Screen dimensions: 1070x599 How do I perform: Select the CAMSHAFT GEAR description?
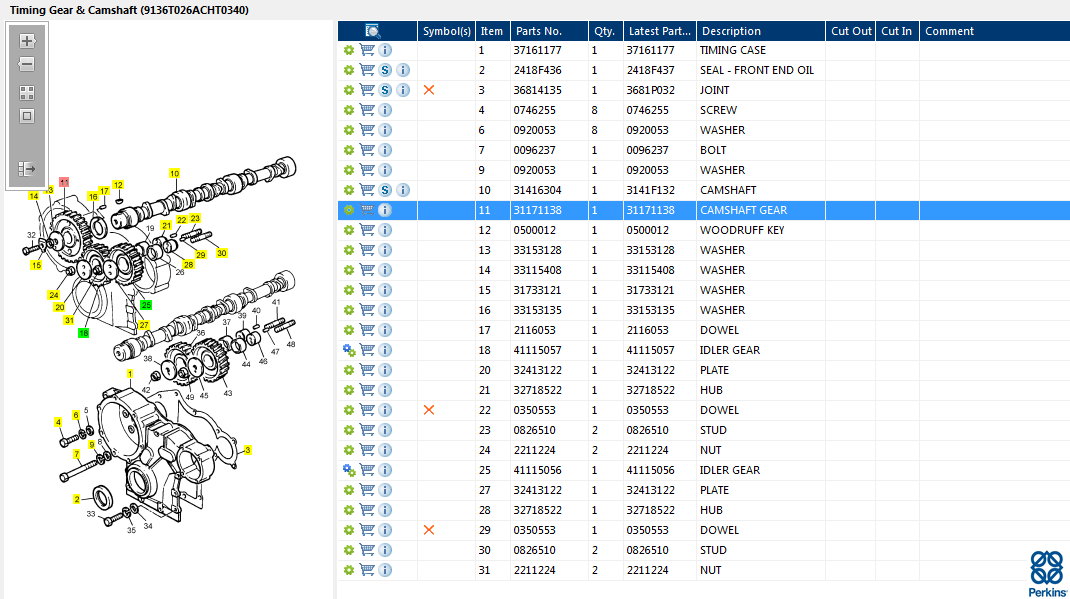tap(743, 210)
